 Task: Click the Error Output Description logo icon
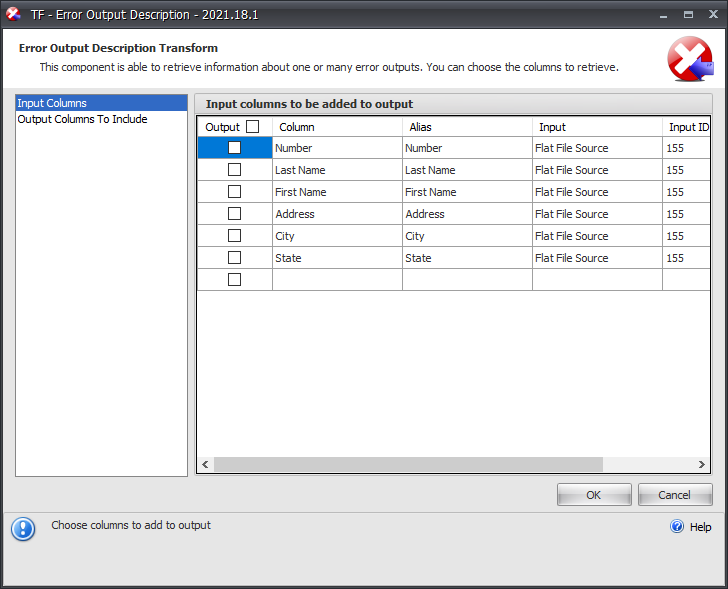pos(690,59)
